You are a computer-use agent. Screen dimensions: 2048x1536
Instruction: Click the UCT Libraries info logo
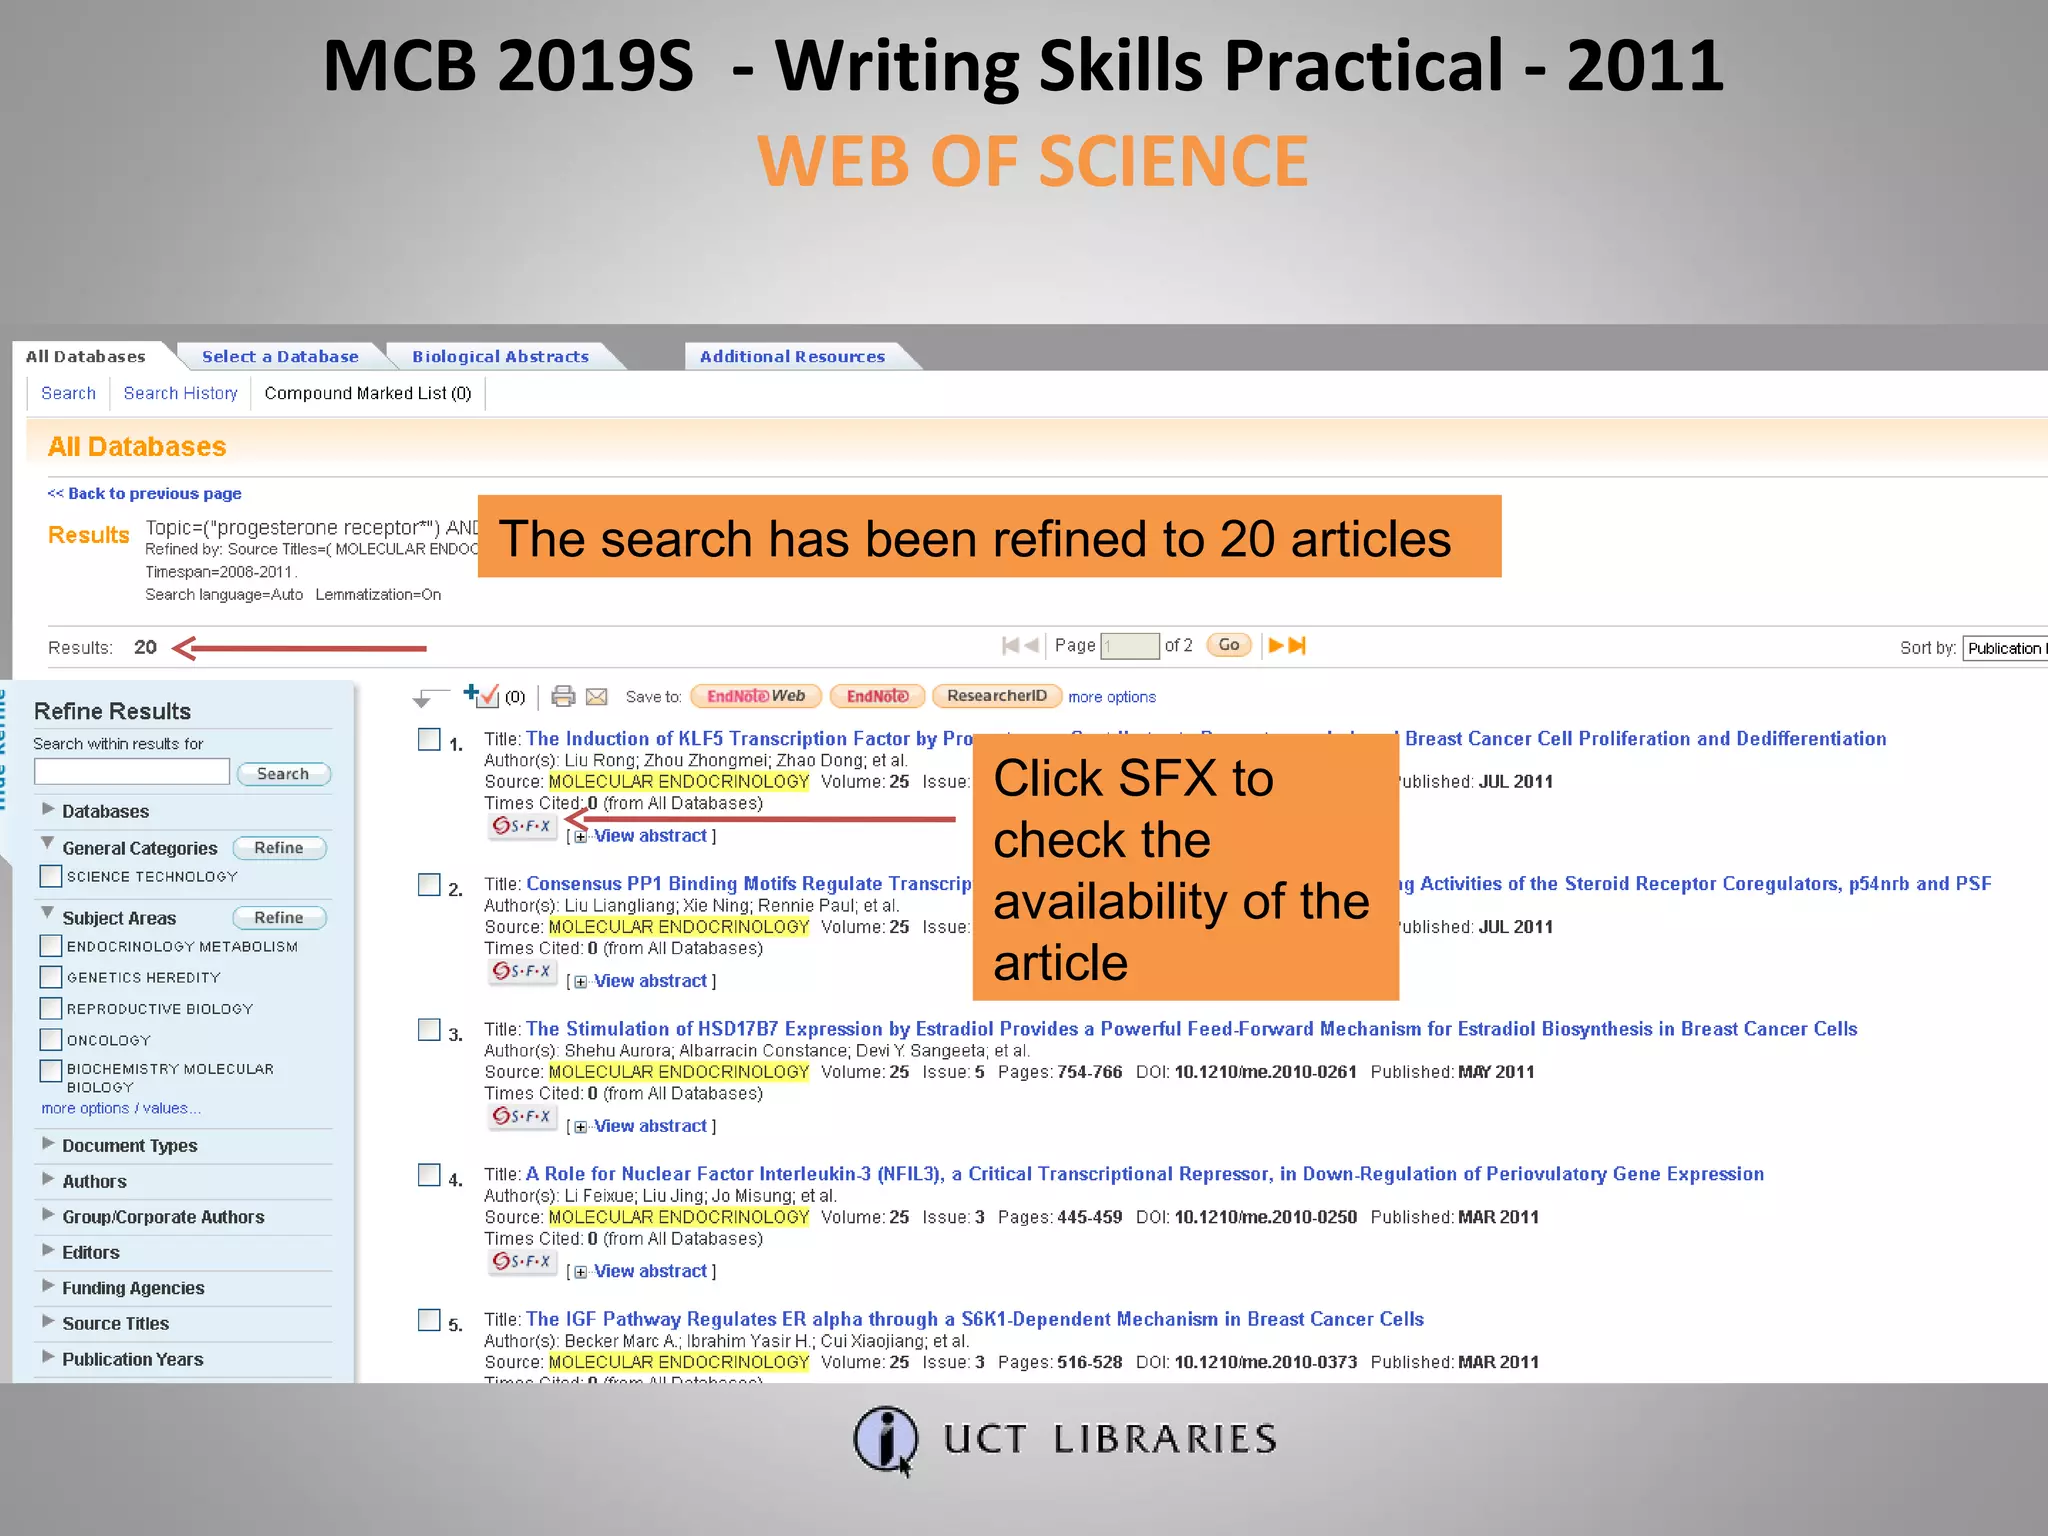pyautogui.click(x=886, y=1440)
